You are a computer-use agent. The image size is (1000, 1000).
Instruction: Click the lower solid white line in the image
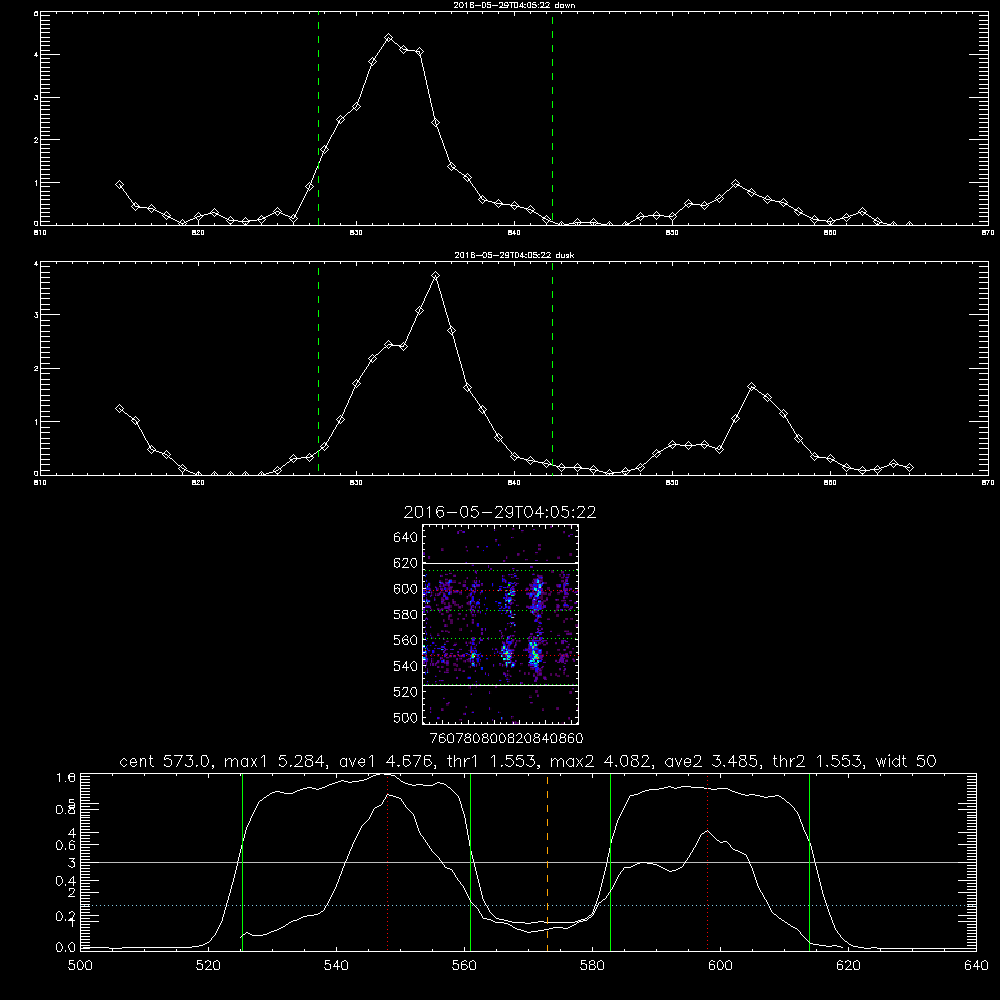[500, 685]
